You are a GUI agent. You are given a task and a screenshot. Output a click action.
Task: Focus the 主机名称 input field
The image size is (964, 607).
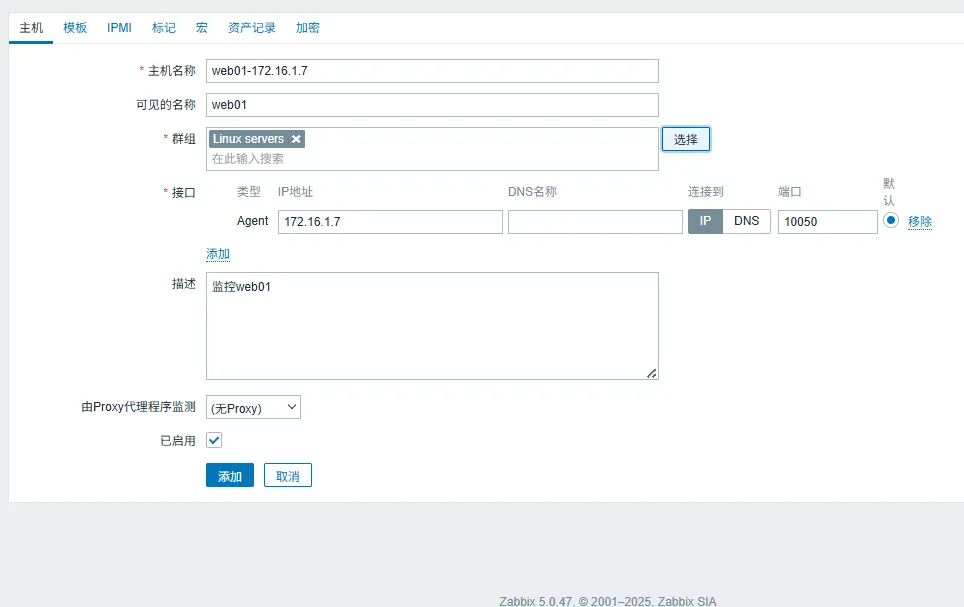point(432,71)
